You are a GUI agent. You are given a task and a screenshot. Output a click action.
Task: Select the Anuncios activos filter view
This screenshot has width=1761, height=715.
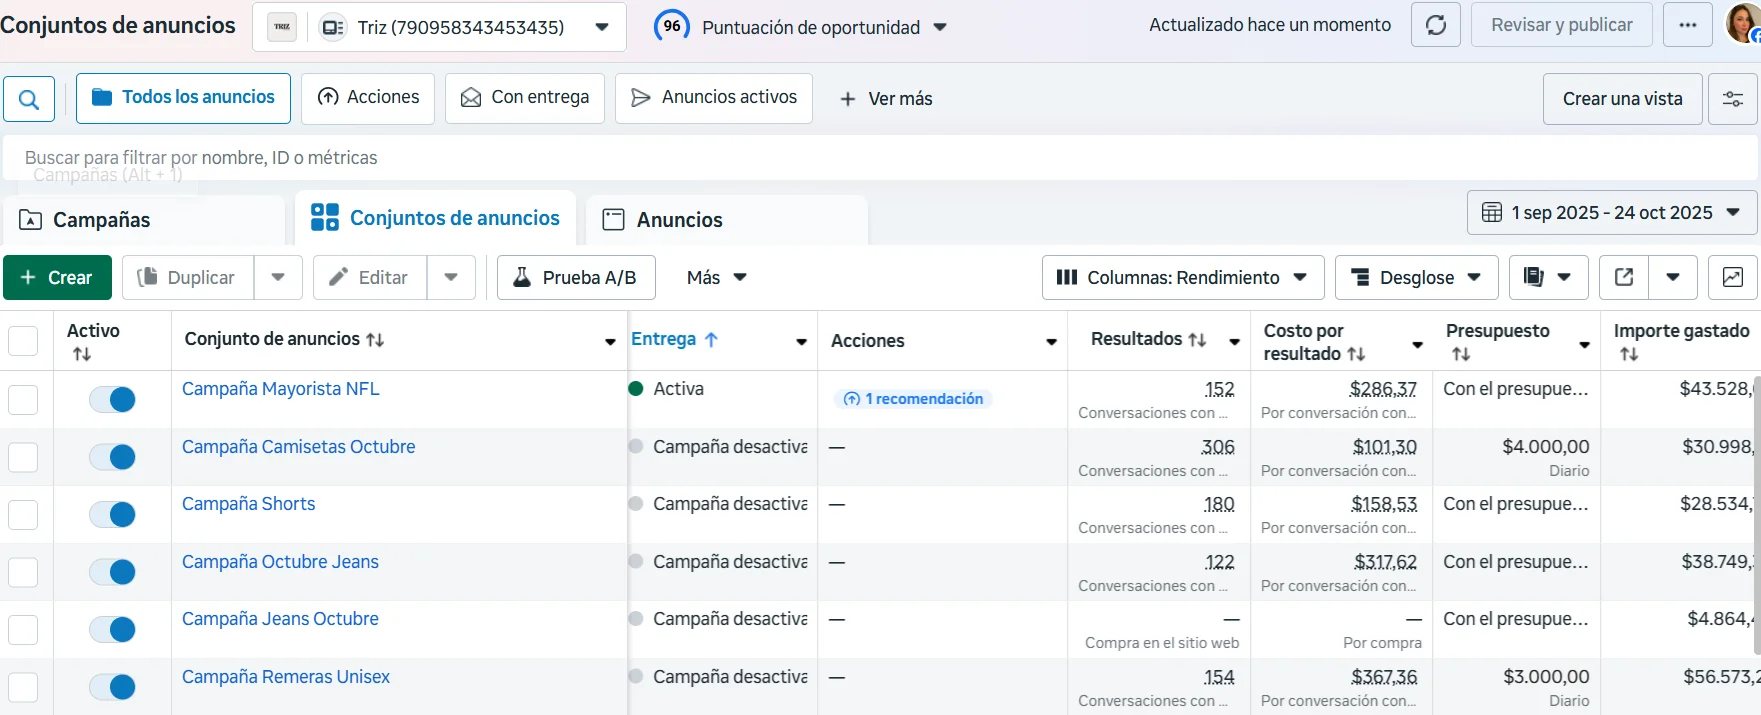[x=714, y=98]
